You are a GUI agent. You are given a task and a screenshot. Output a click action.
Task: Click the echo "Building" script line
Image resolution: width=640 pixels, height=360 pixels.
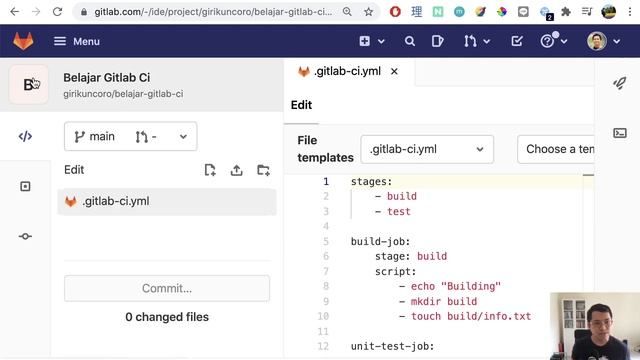(456, 287)
